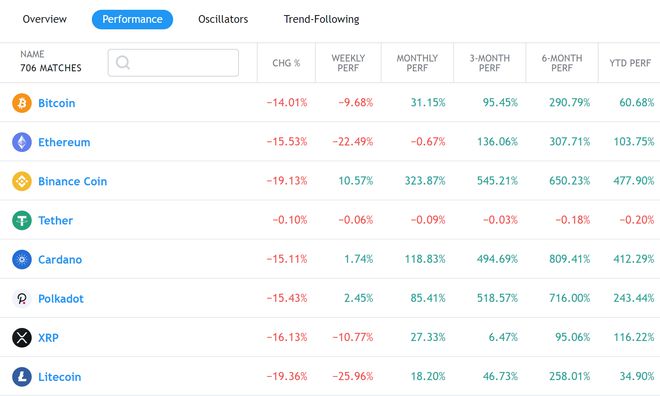The height and width of the screenshot is (396, 660).
Task: Focus the name search input field
Action: [x=173, y=63]
